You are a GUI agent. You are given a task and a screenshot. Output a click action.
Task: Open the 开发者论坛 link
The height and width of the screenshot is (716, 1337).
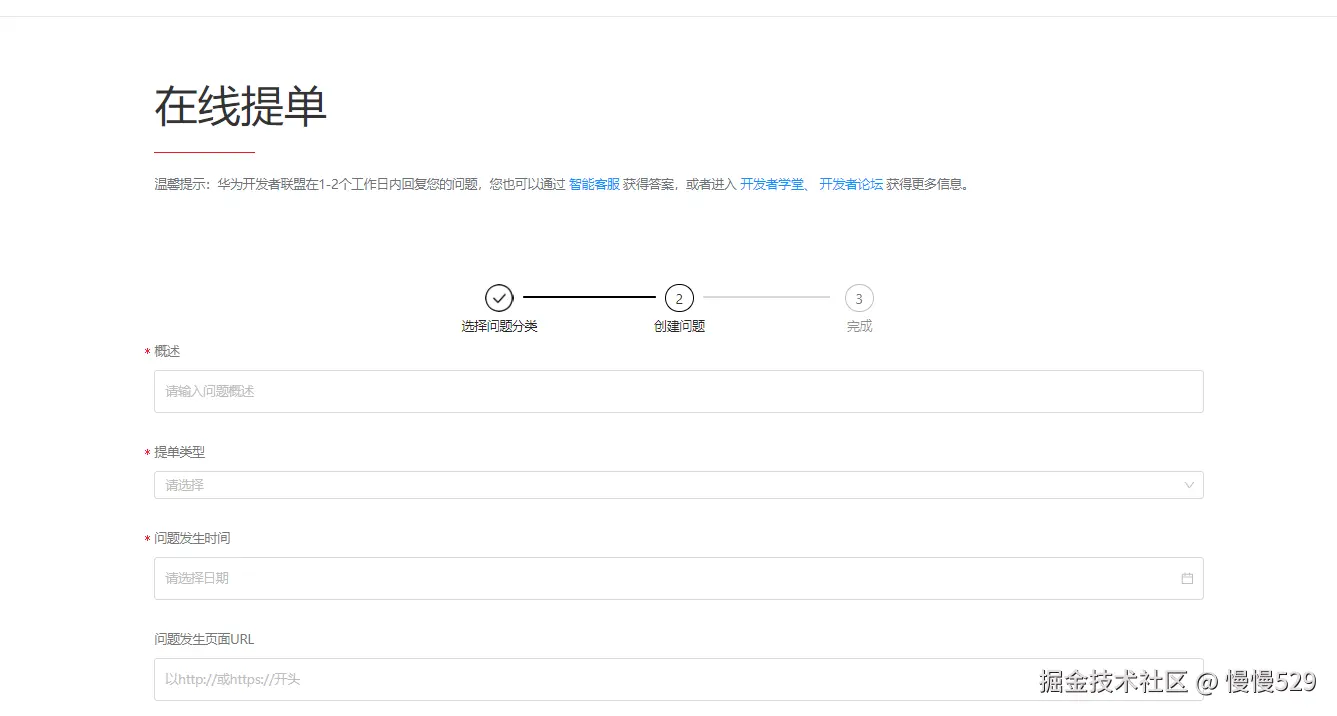tap(851, 184)
